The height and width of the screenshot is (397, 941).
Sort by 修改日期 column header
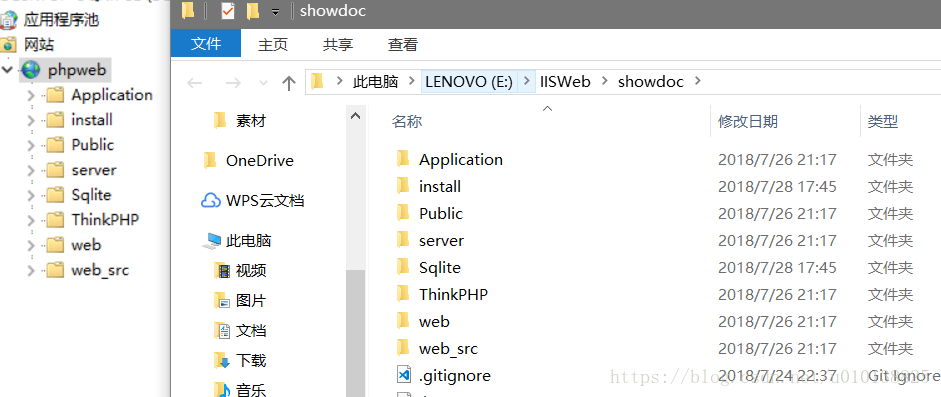[x=748, y=122]
